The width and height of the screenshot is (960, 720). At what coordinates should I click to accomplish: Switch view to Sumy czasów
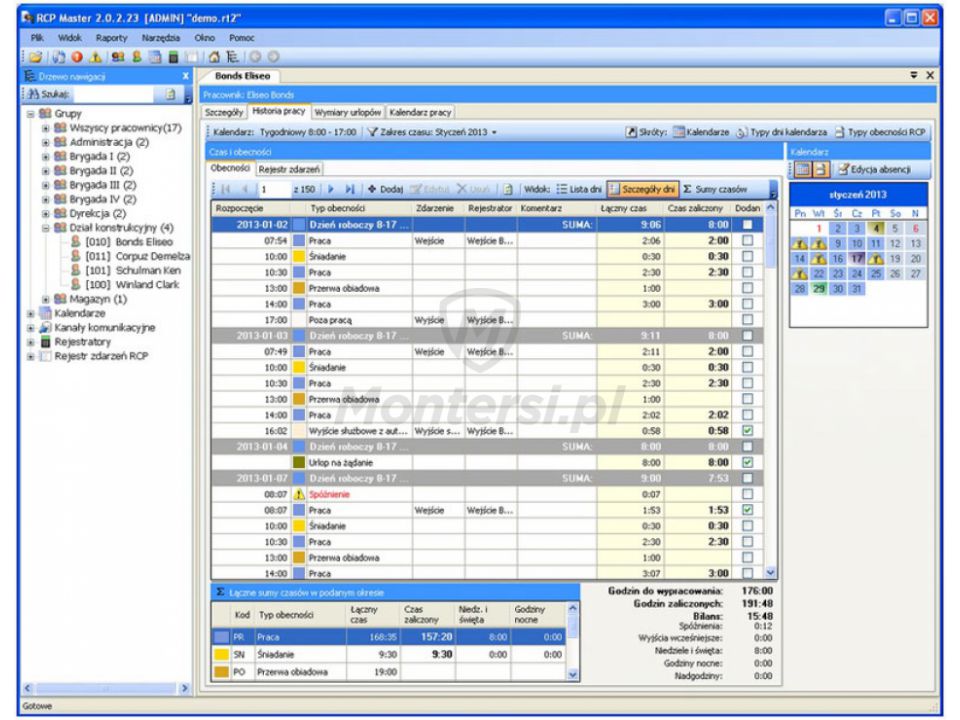pos(715,189)
